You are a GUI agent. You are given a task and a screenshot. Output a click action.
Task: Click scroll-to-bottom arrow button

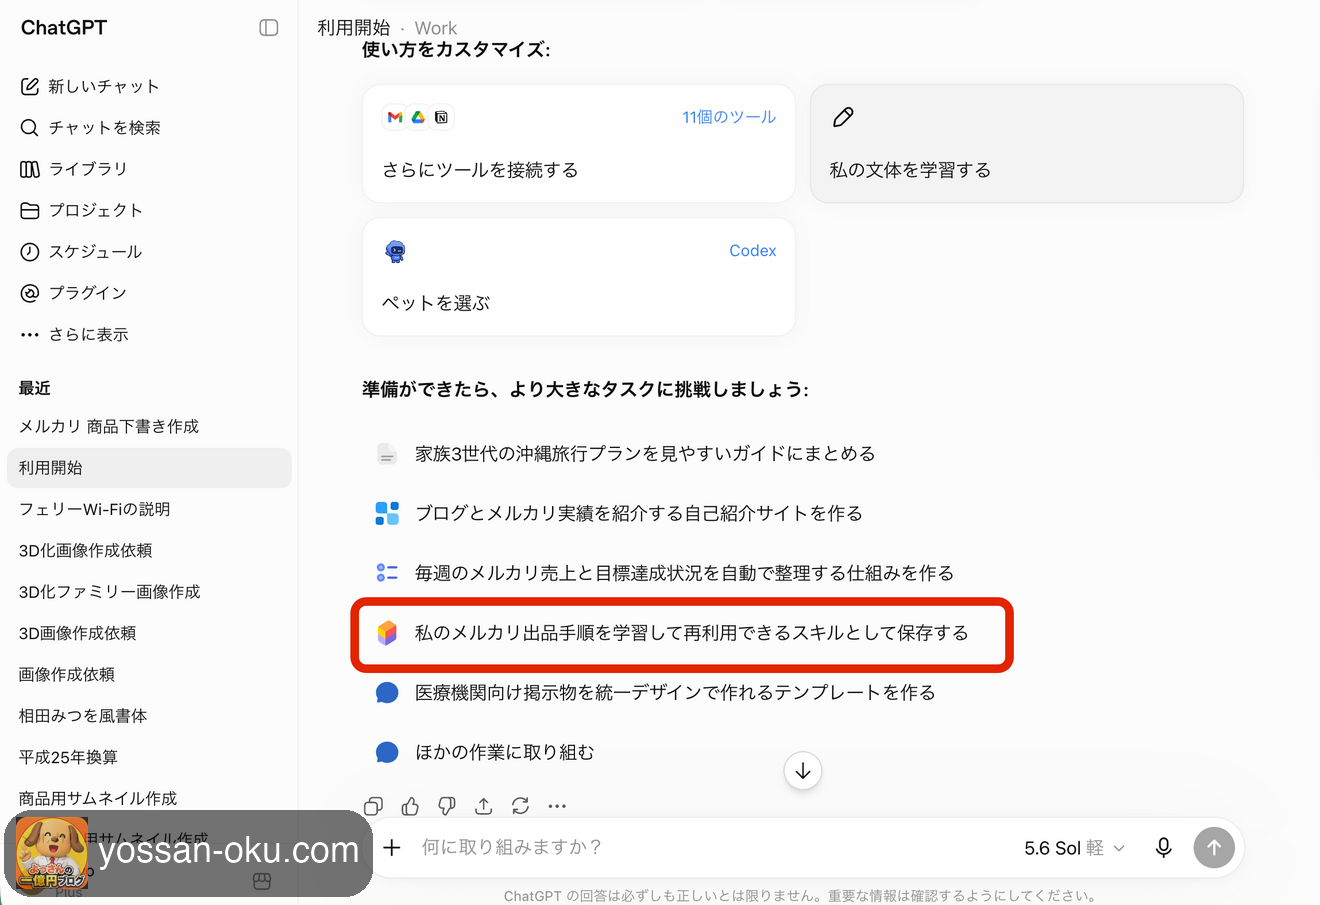[x=803, y=771]
